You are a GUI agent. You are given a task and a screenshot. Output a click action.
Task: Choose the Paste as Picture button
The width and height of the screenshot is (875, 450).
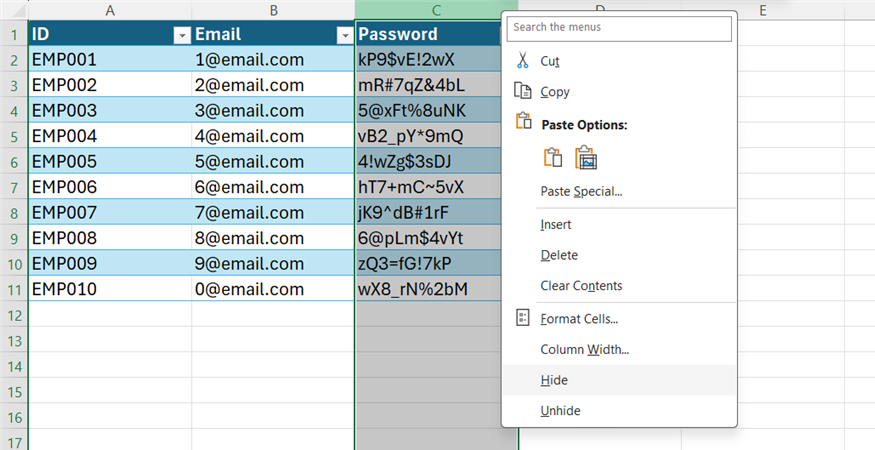[x=586, y=157]
